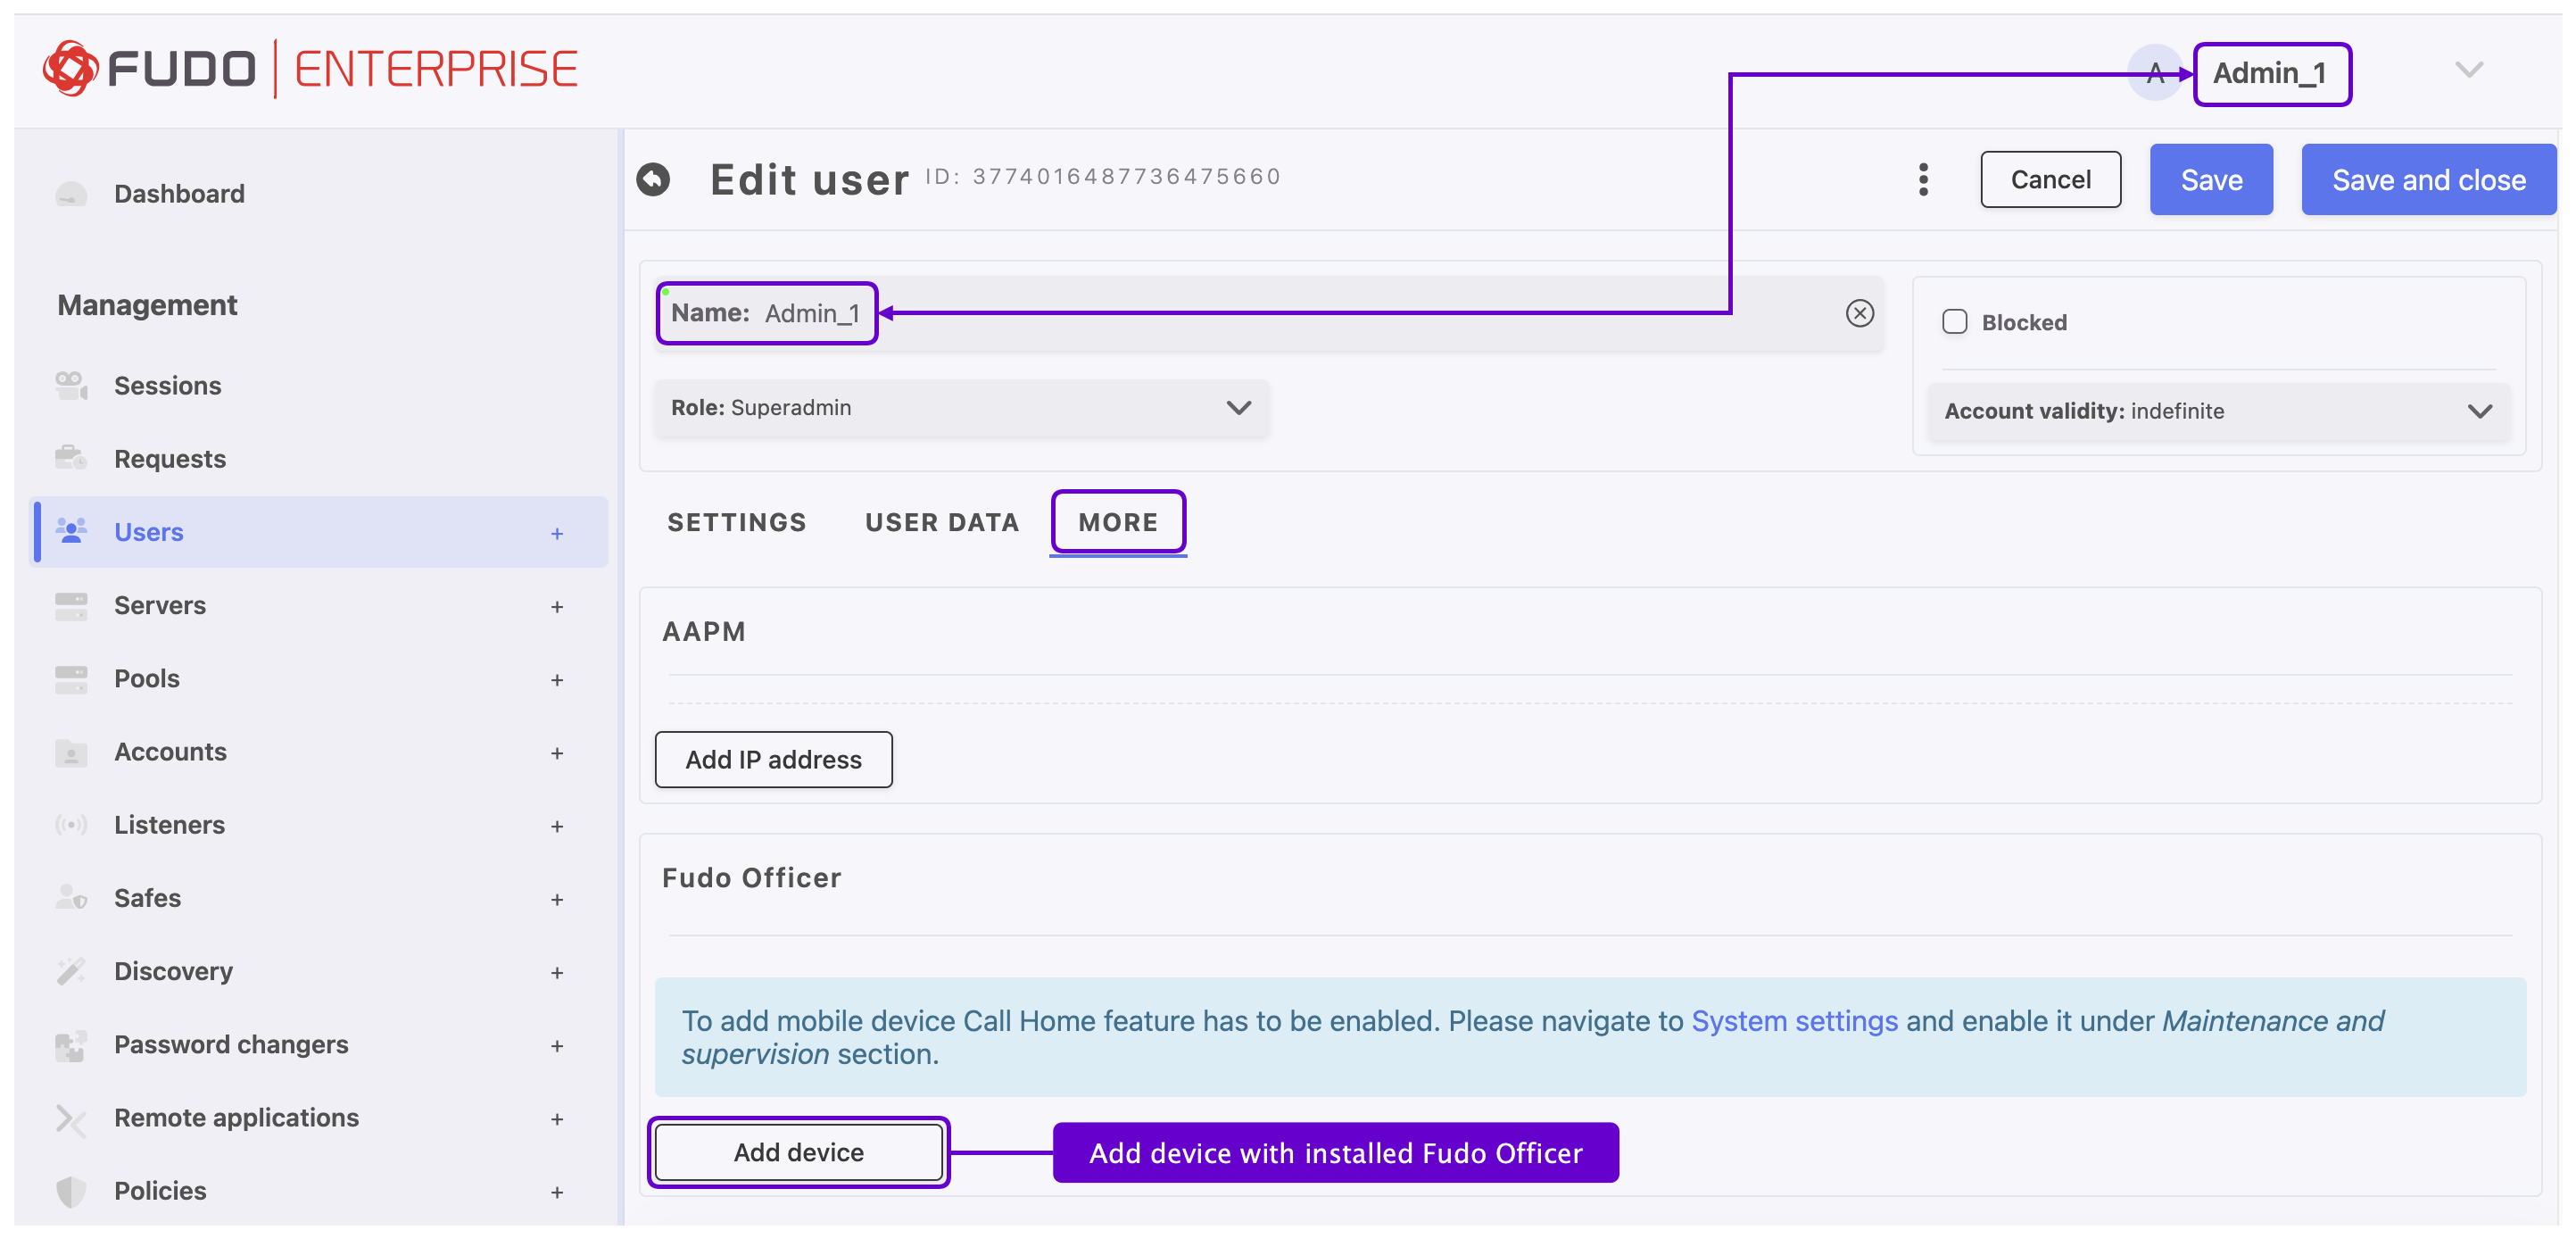The height and width of the screenshot is (1247, 2576).
Task: Click the plus next to Discovery
Action: pyautogui.click(x=557, y=972)
